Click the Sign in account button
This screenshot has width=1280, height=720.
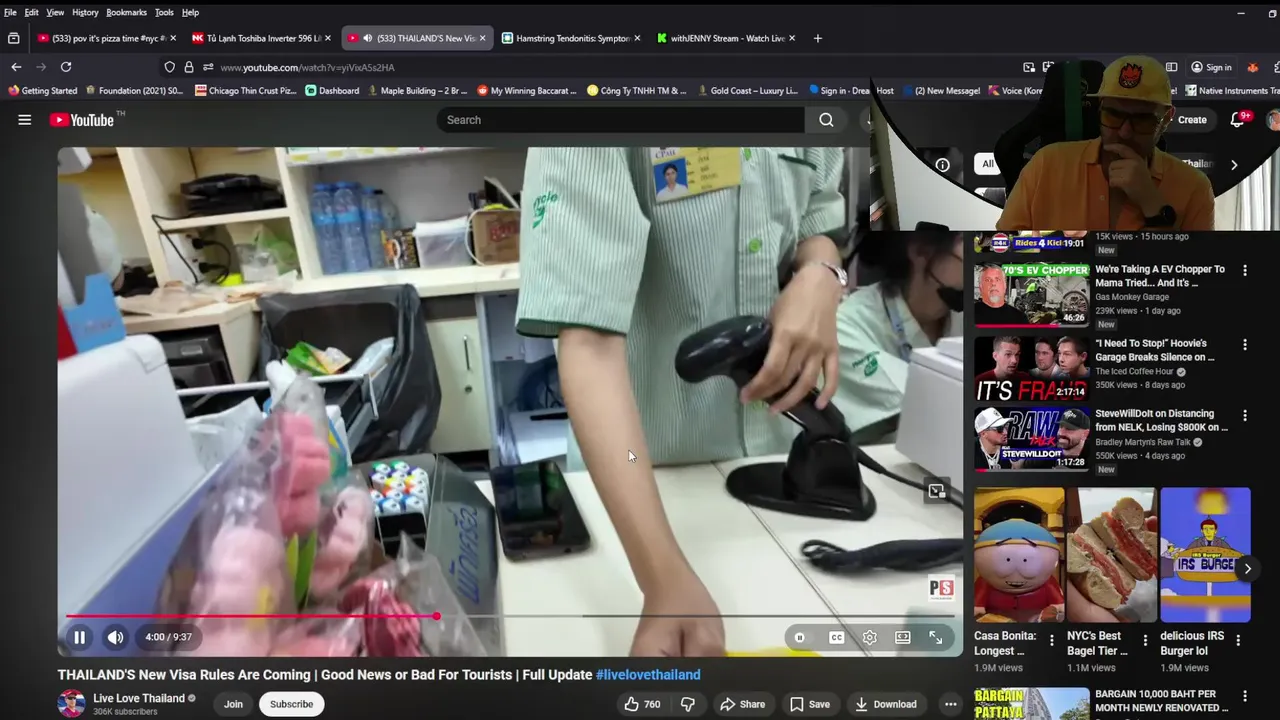(x=1211, y=67)
